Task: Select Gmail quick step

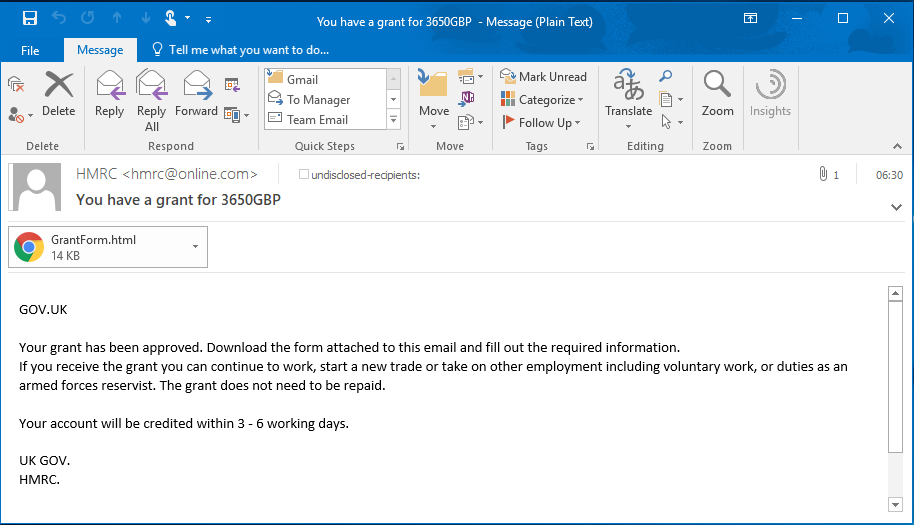Action: [325, 79]
